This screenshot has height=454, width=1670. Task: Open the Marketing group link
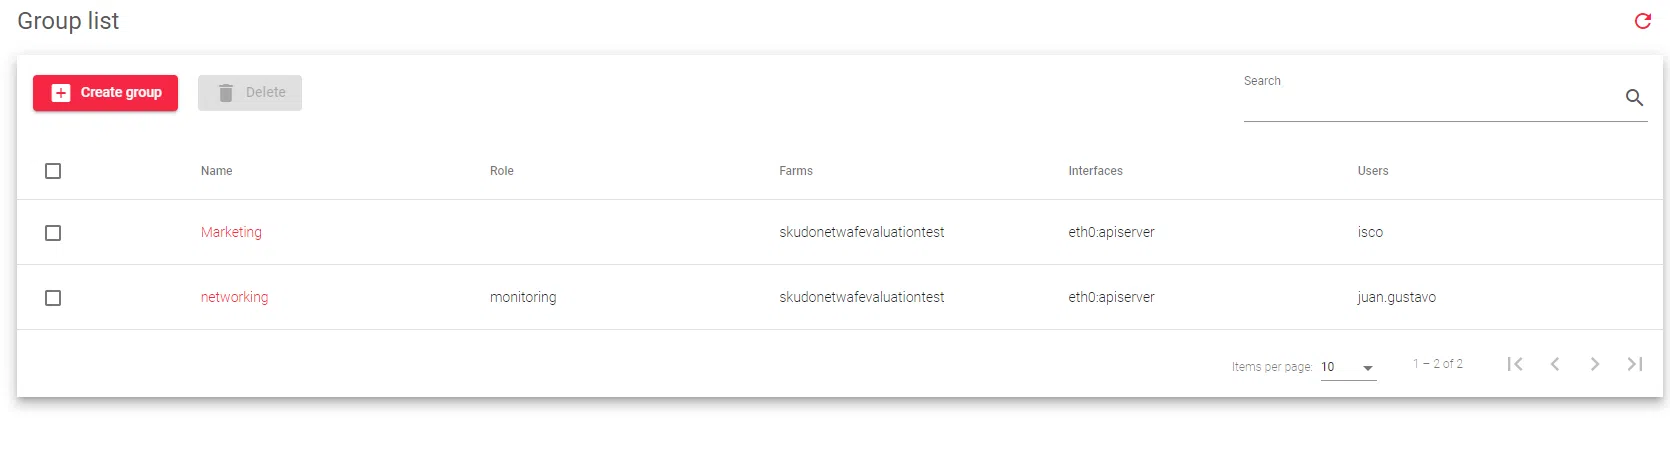(x=231, y=232)
